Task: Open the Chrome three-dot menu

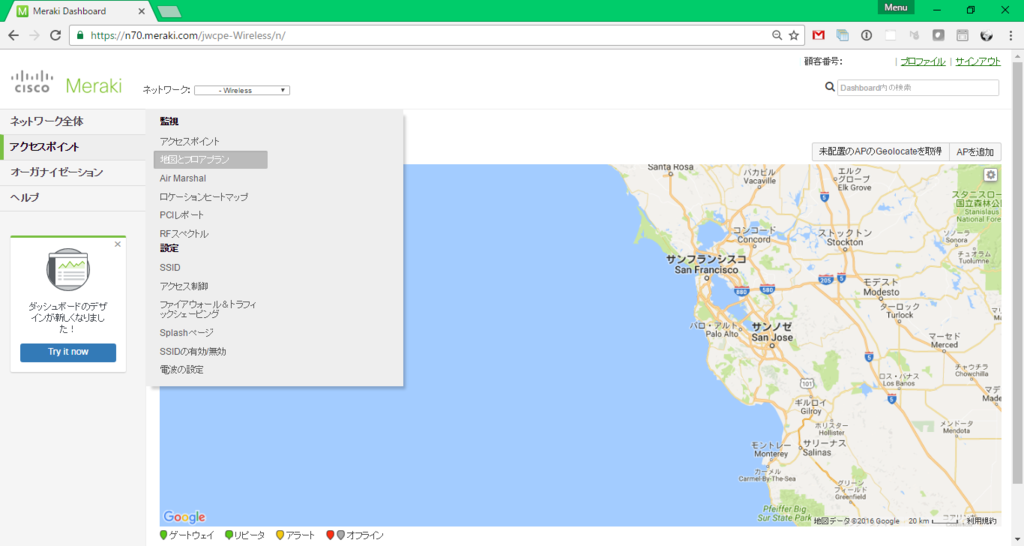Action: tap(1010, 35)
